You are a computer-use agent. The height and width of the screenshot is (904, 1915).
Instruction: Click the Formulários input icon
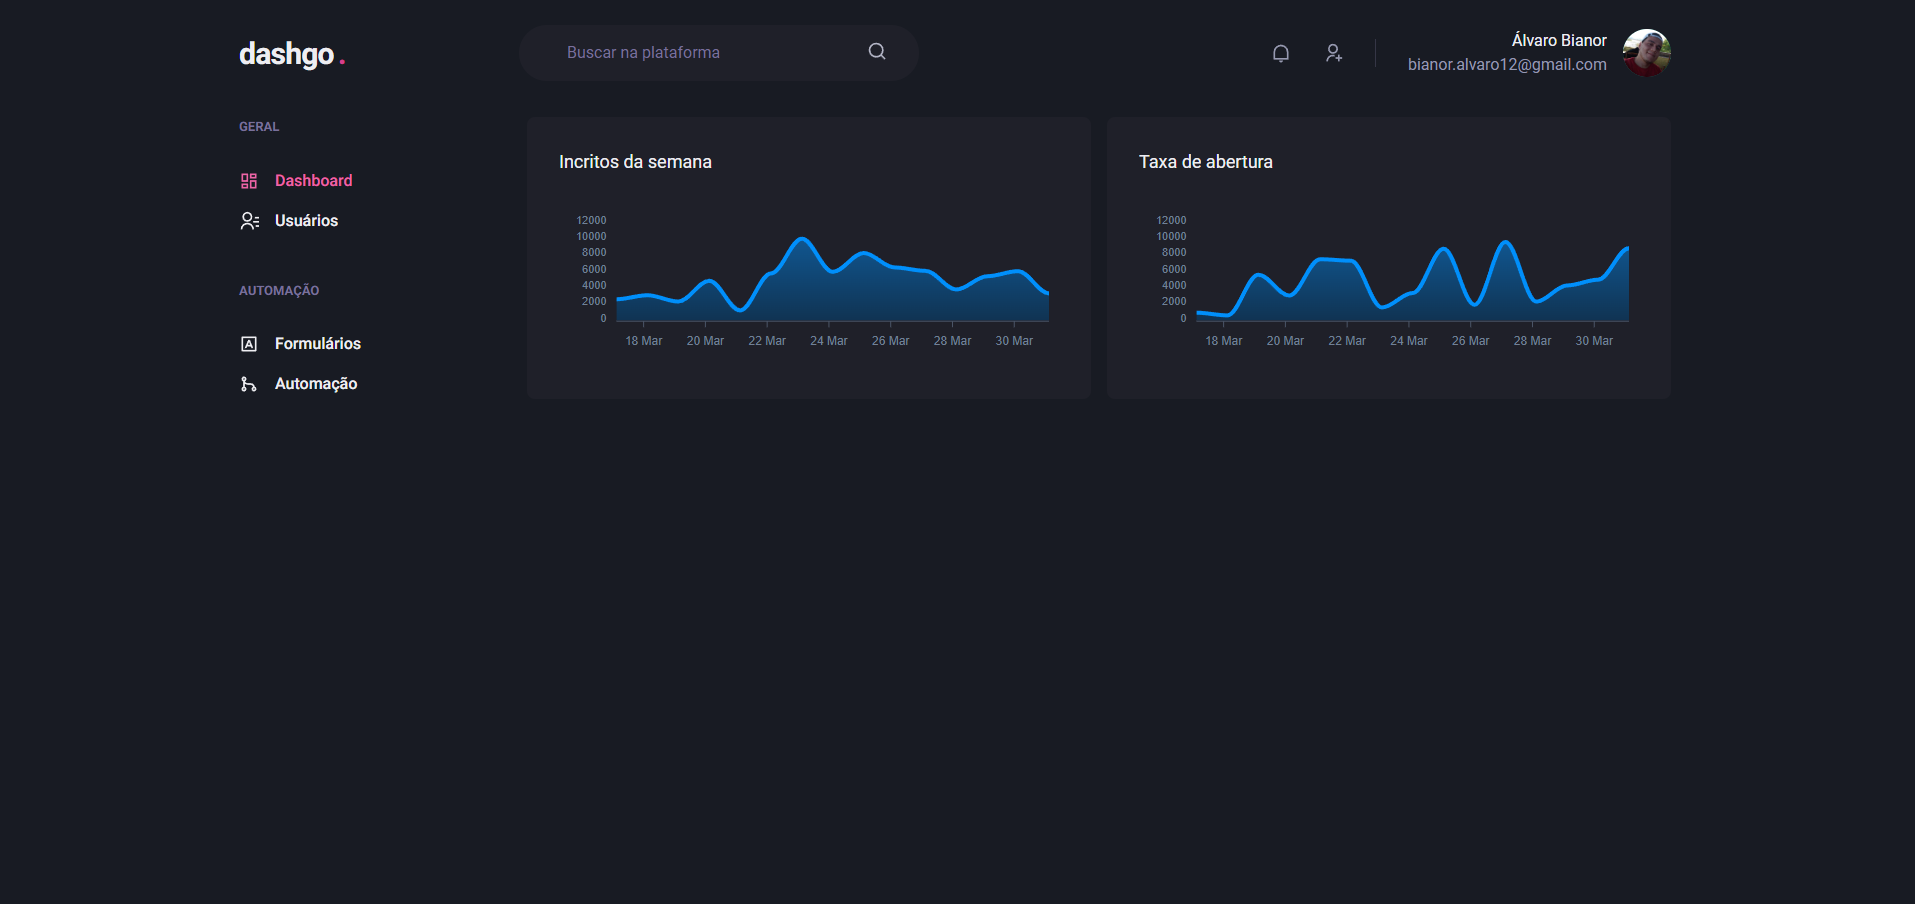(x=249, y=344)
